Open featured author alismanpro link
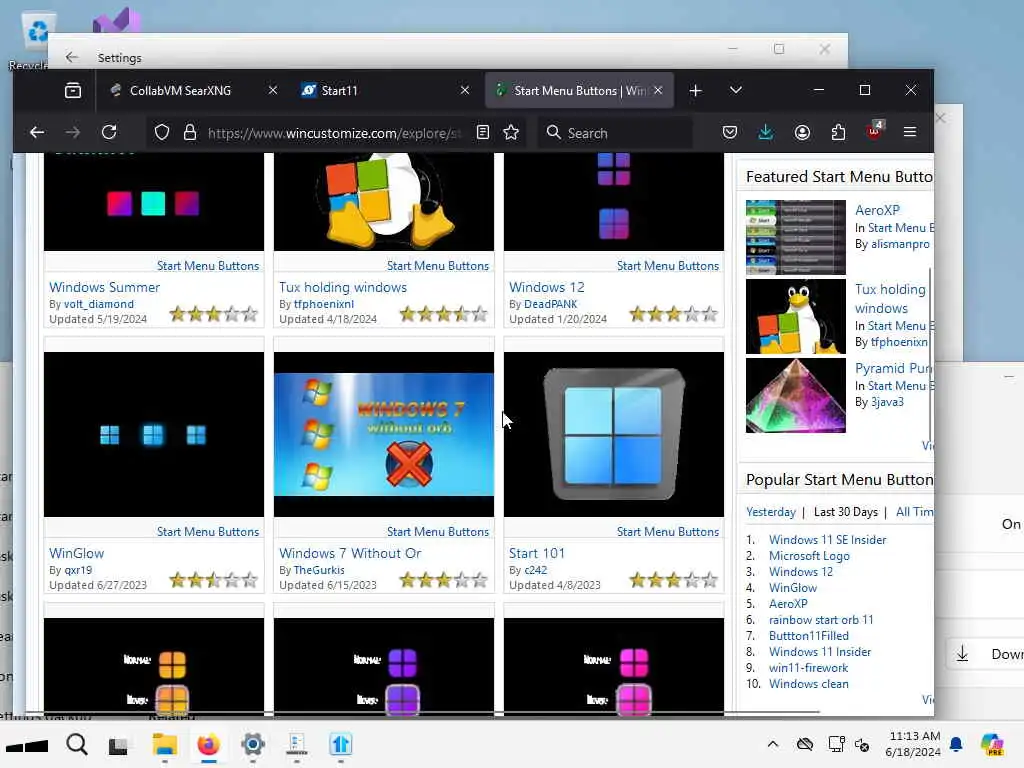 point(900,244)
